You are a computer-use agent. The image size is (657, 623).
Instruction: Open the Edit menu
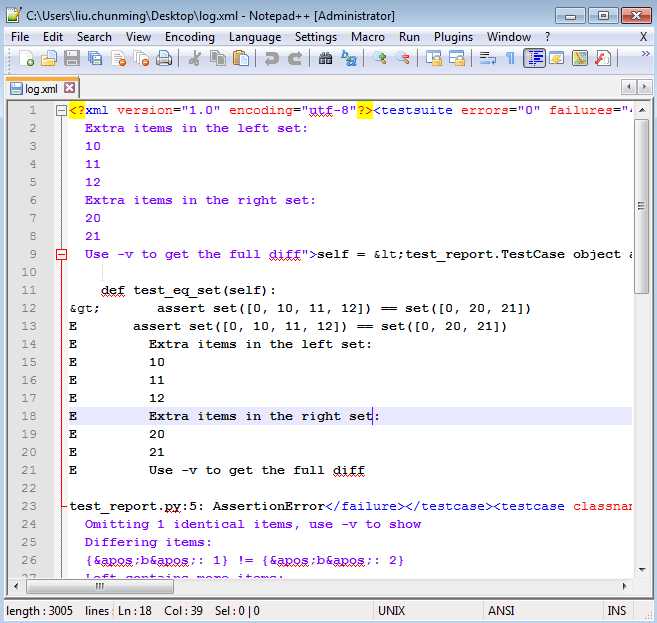click(x=53, y=37)
